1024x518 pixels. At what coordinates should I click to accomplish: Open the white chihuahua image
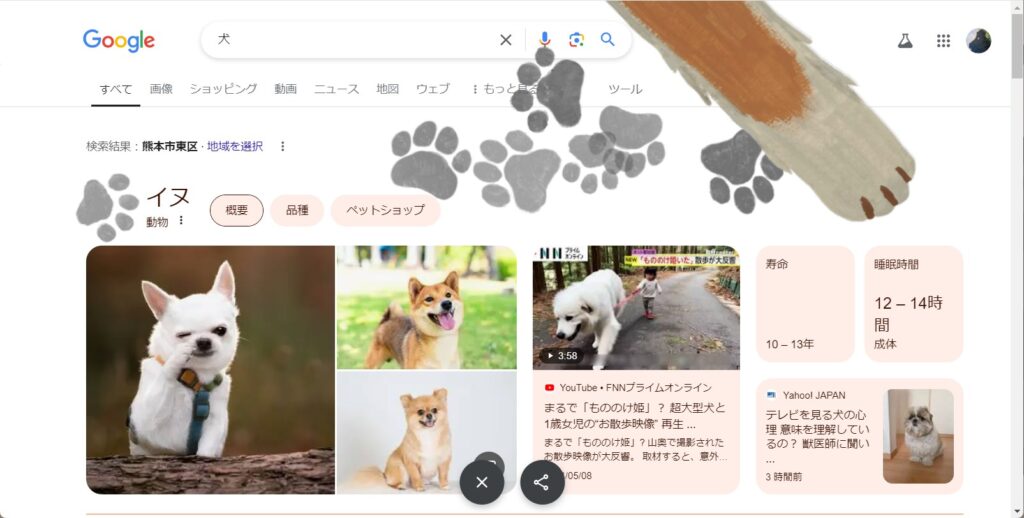tap(210, 369)
